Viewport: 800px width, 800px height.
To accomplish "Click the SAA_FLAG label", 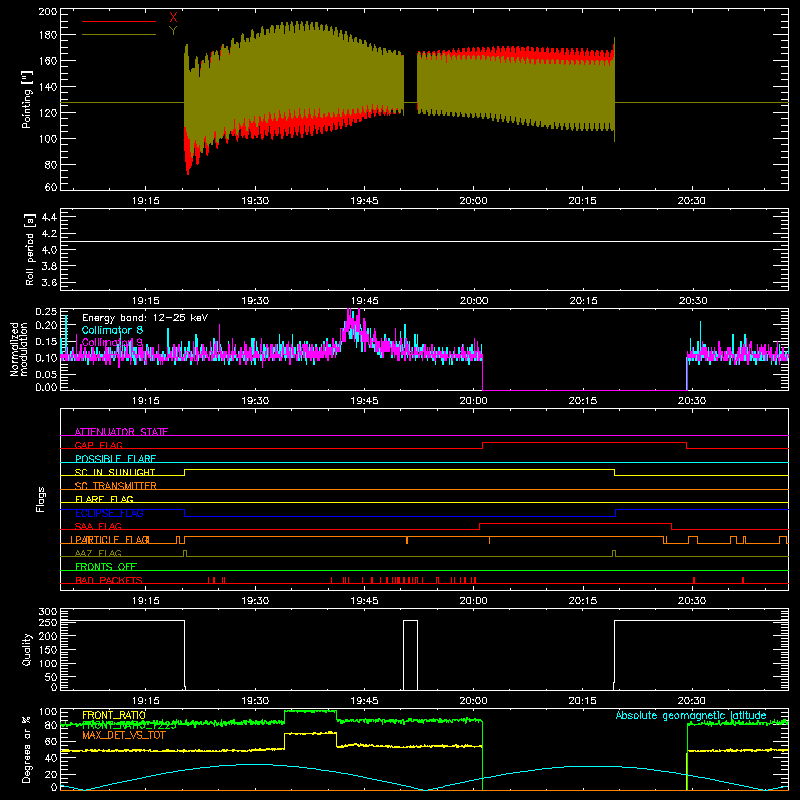I will pyautogui.click(x=98, y=526).
